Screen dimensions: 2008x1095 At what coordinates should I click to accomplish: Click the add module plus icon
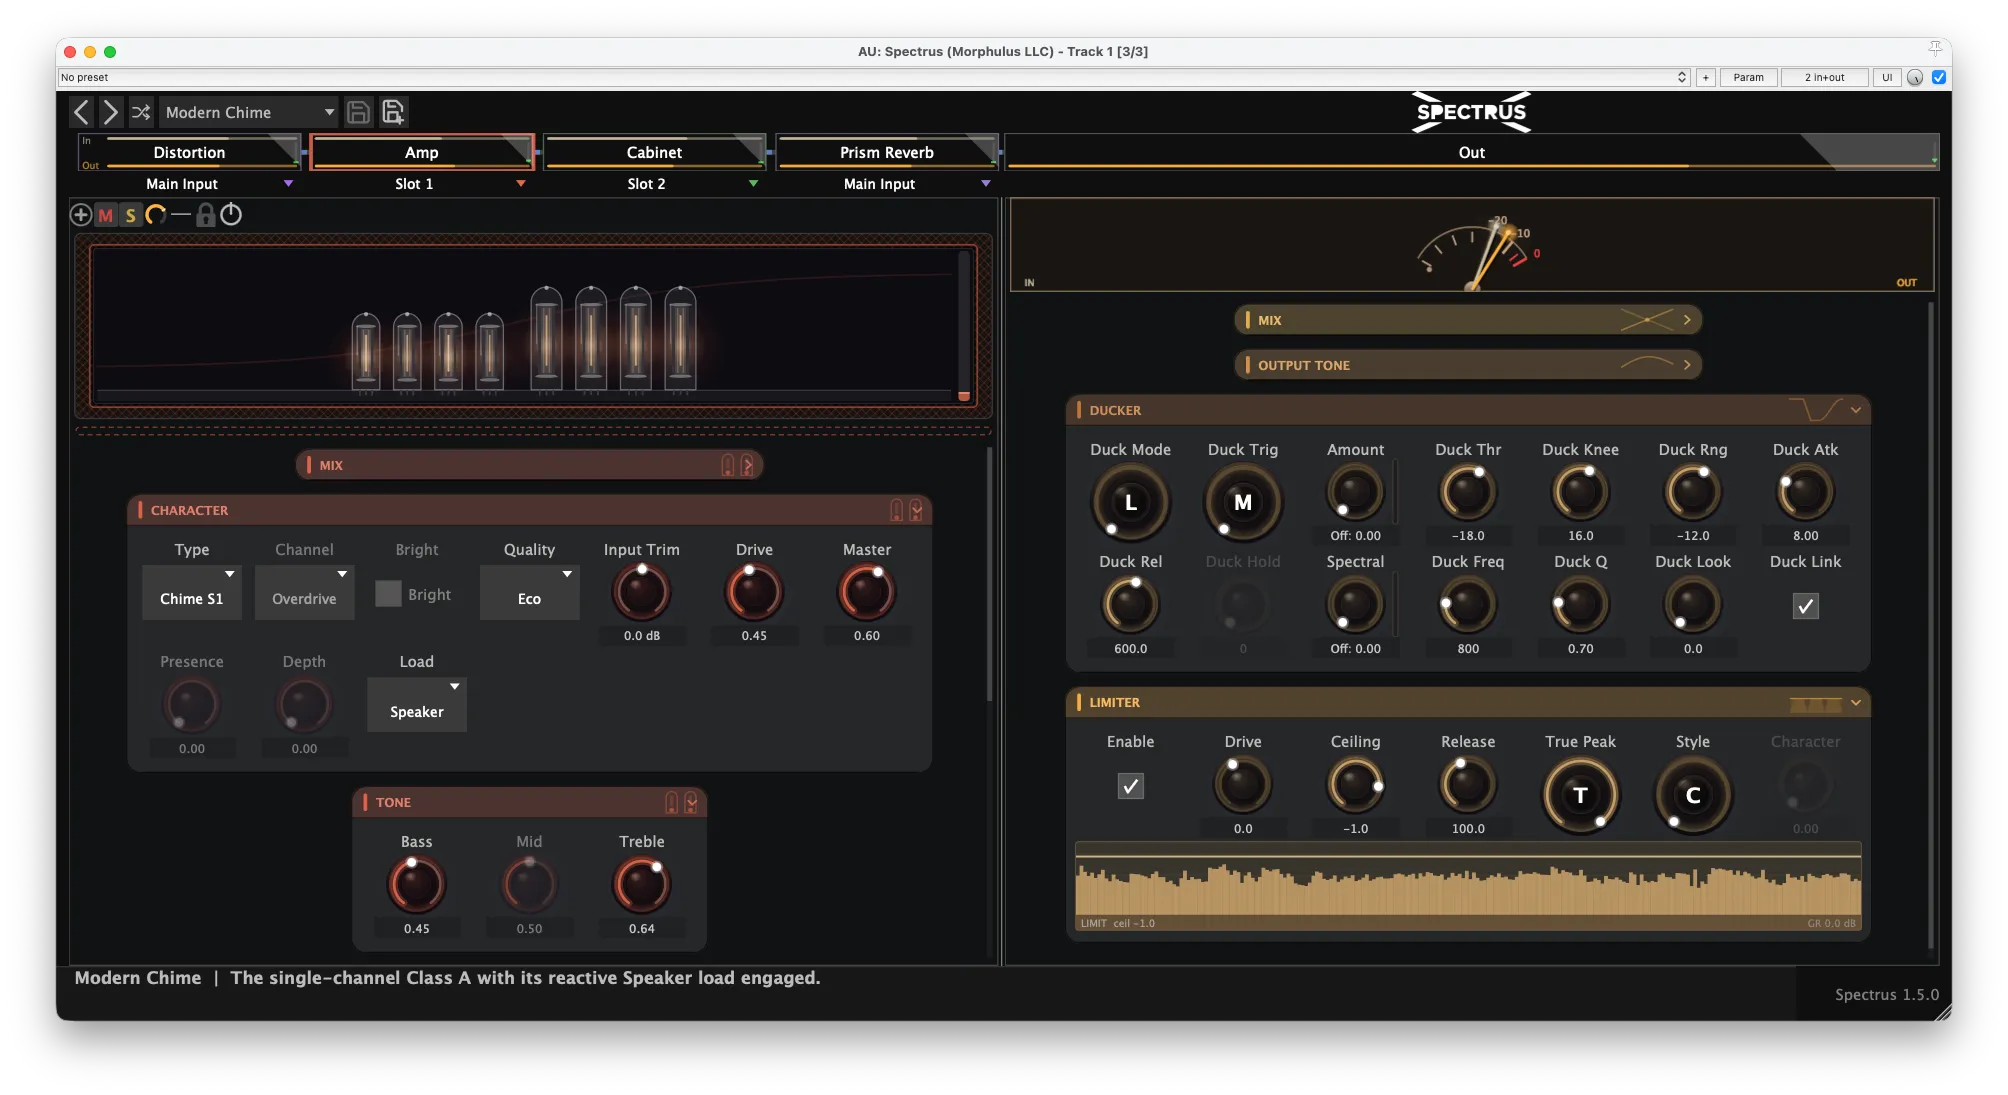81,214
